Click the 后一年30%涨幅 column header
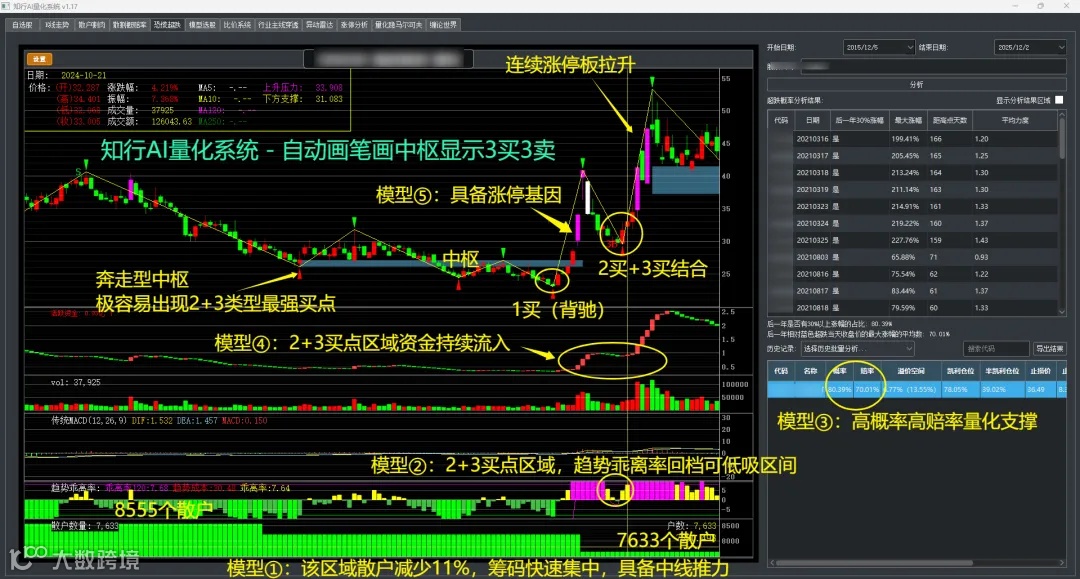Image resolution: width=1080 pixels, height=579 pixels. pyautogui.click(x=859, y=120)
